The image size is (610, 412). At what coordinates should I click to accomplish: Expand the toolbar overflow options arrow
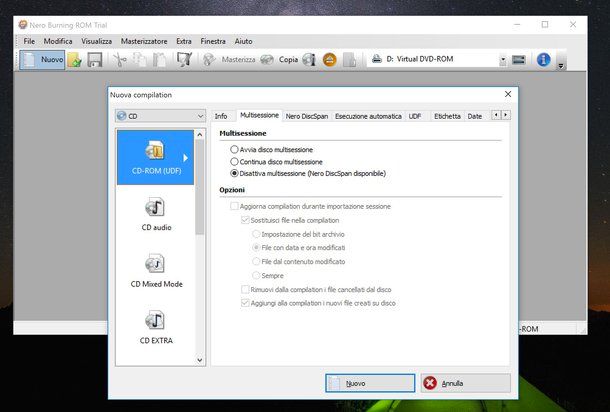tap(561, 66)
